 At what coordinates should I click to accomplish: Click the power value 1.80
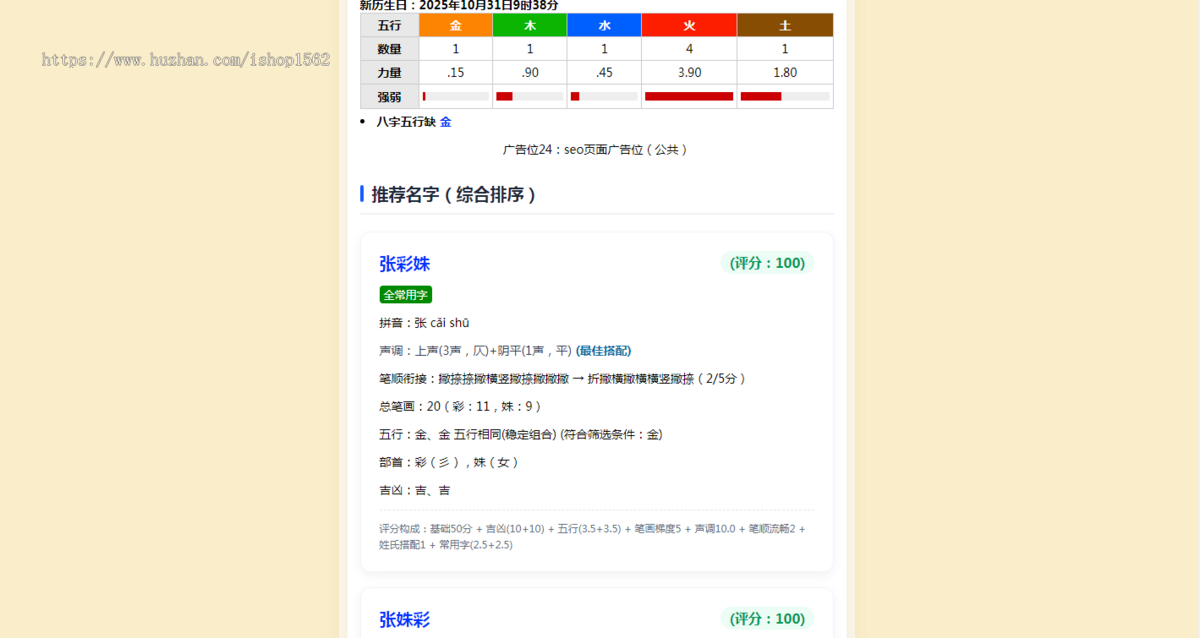tap(785, 73)
